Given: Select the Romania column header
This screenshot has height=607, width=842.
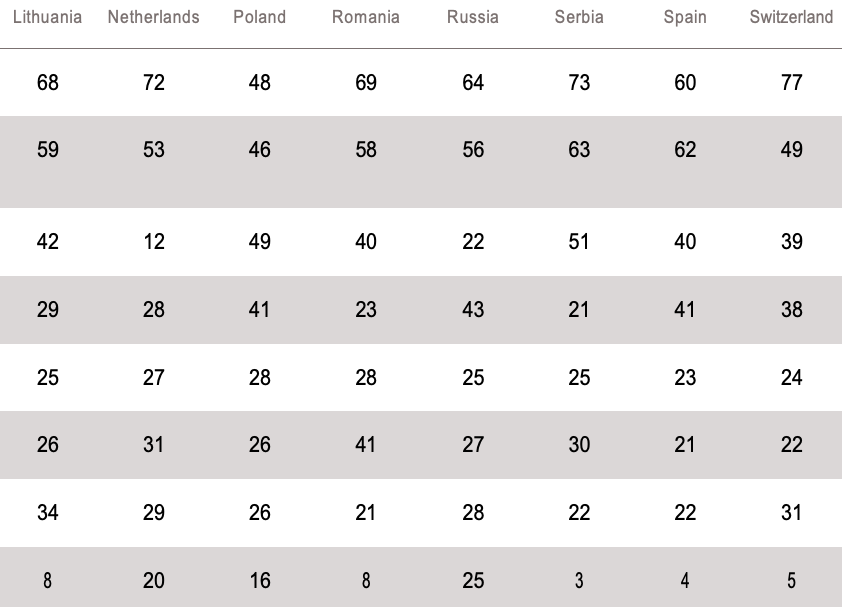Looking at the screenshot, I should 366,17.
